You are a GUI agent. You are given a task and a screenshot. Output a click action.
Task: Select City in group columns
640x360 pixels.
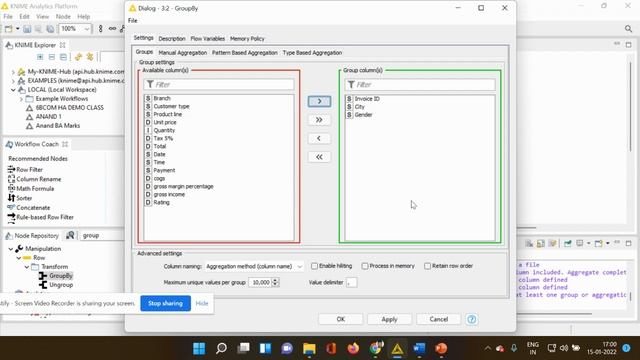[x=359, y=107]
